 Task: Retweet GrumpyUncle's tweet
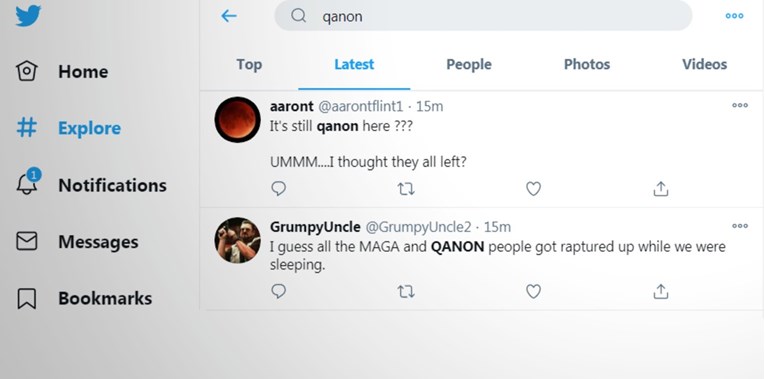tap(406, 292)
